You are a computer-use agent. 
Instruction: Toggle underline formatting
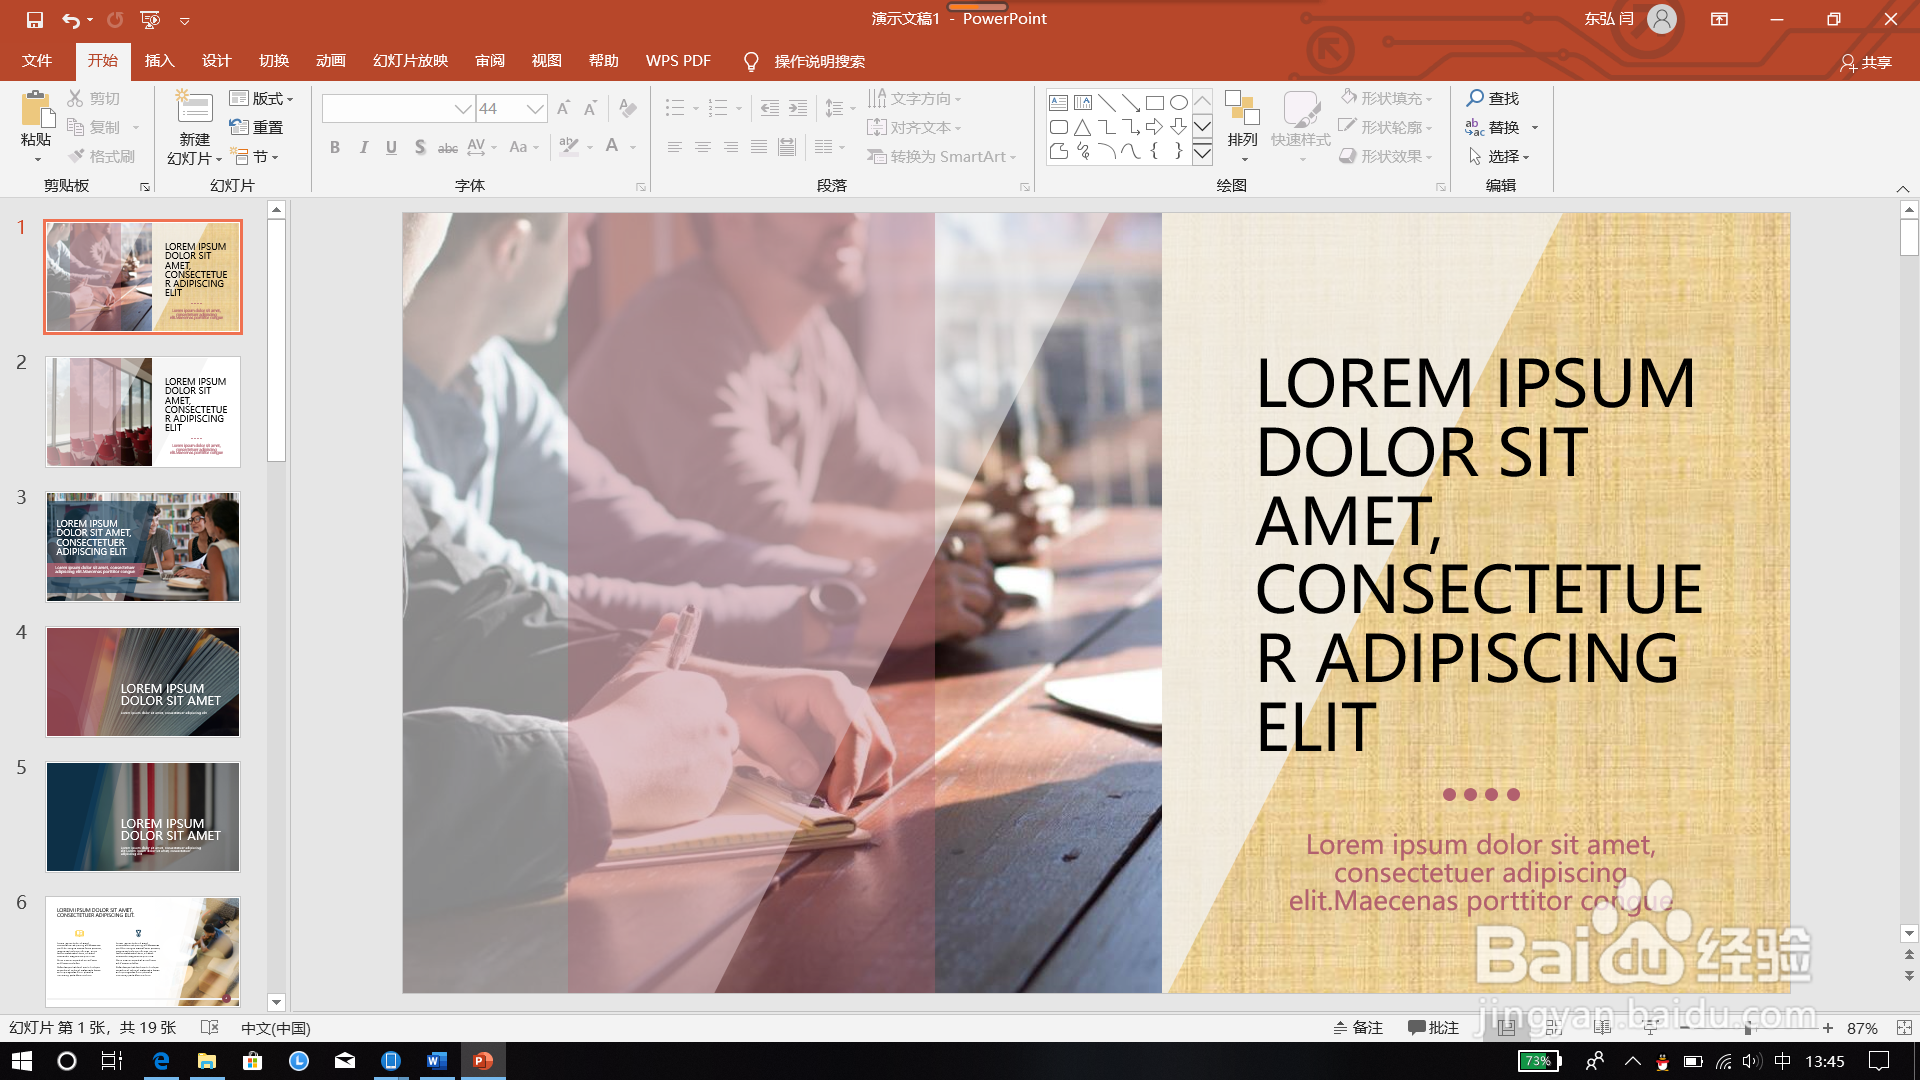click(391, 148)
